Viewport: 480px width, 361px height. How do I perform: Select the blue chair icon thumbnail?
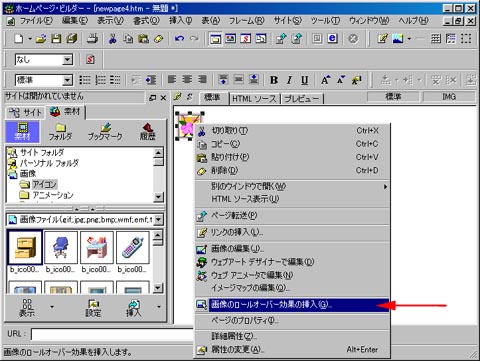61,248
